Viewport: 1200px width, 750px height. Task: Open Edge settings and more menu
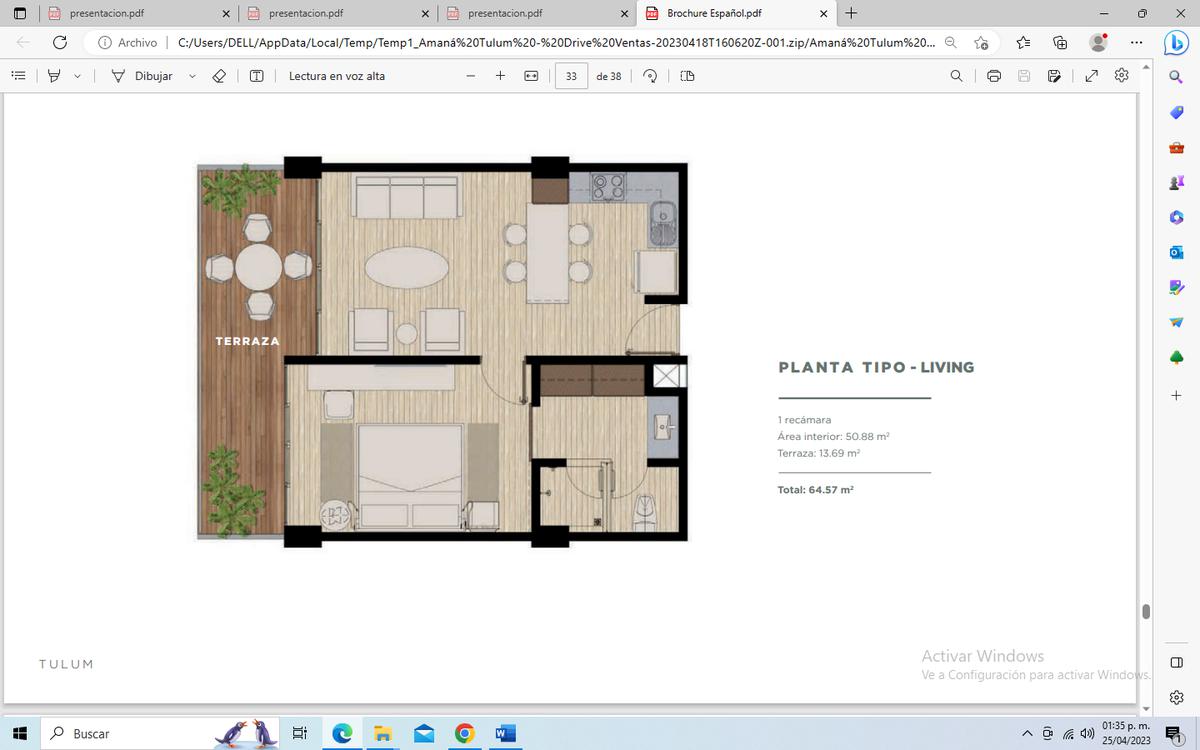pos(1136,42)
